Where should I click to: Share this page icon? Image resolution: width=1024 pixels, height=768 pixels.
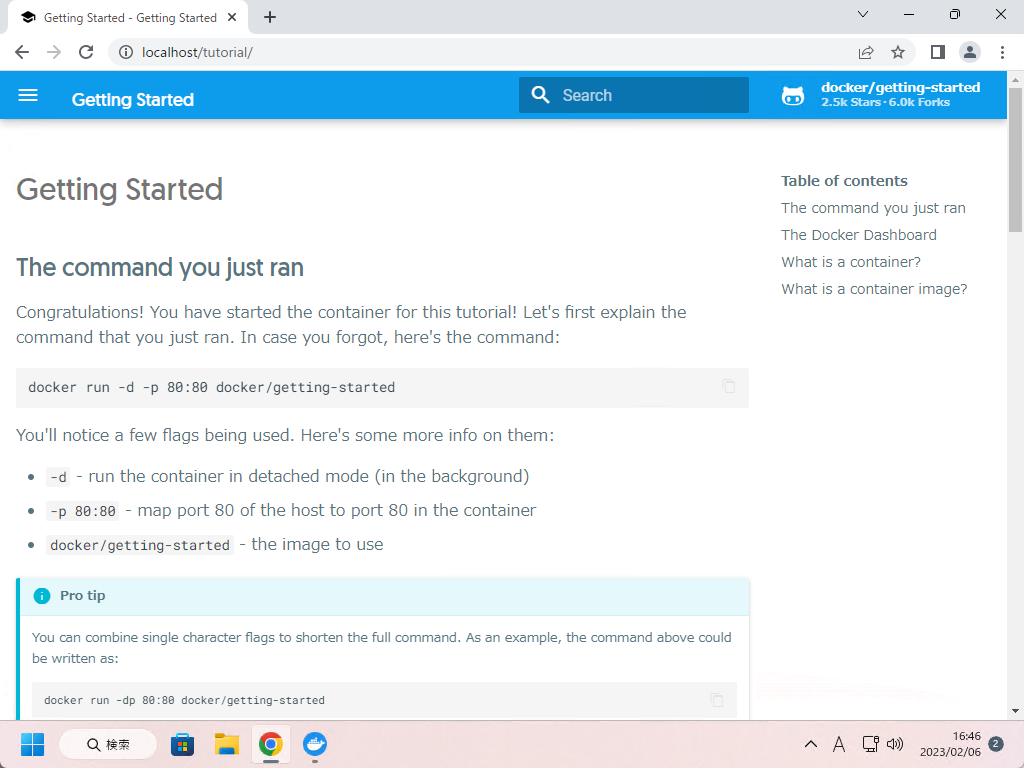click(866, 52)
